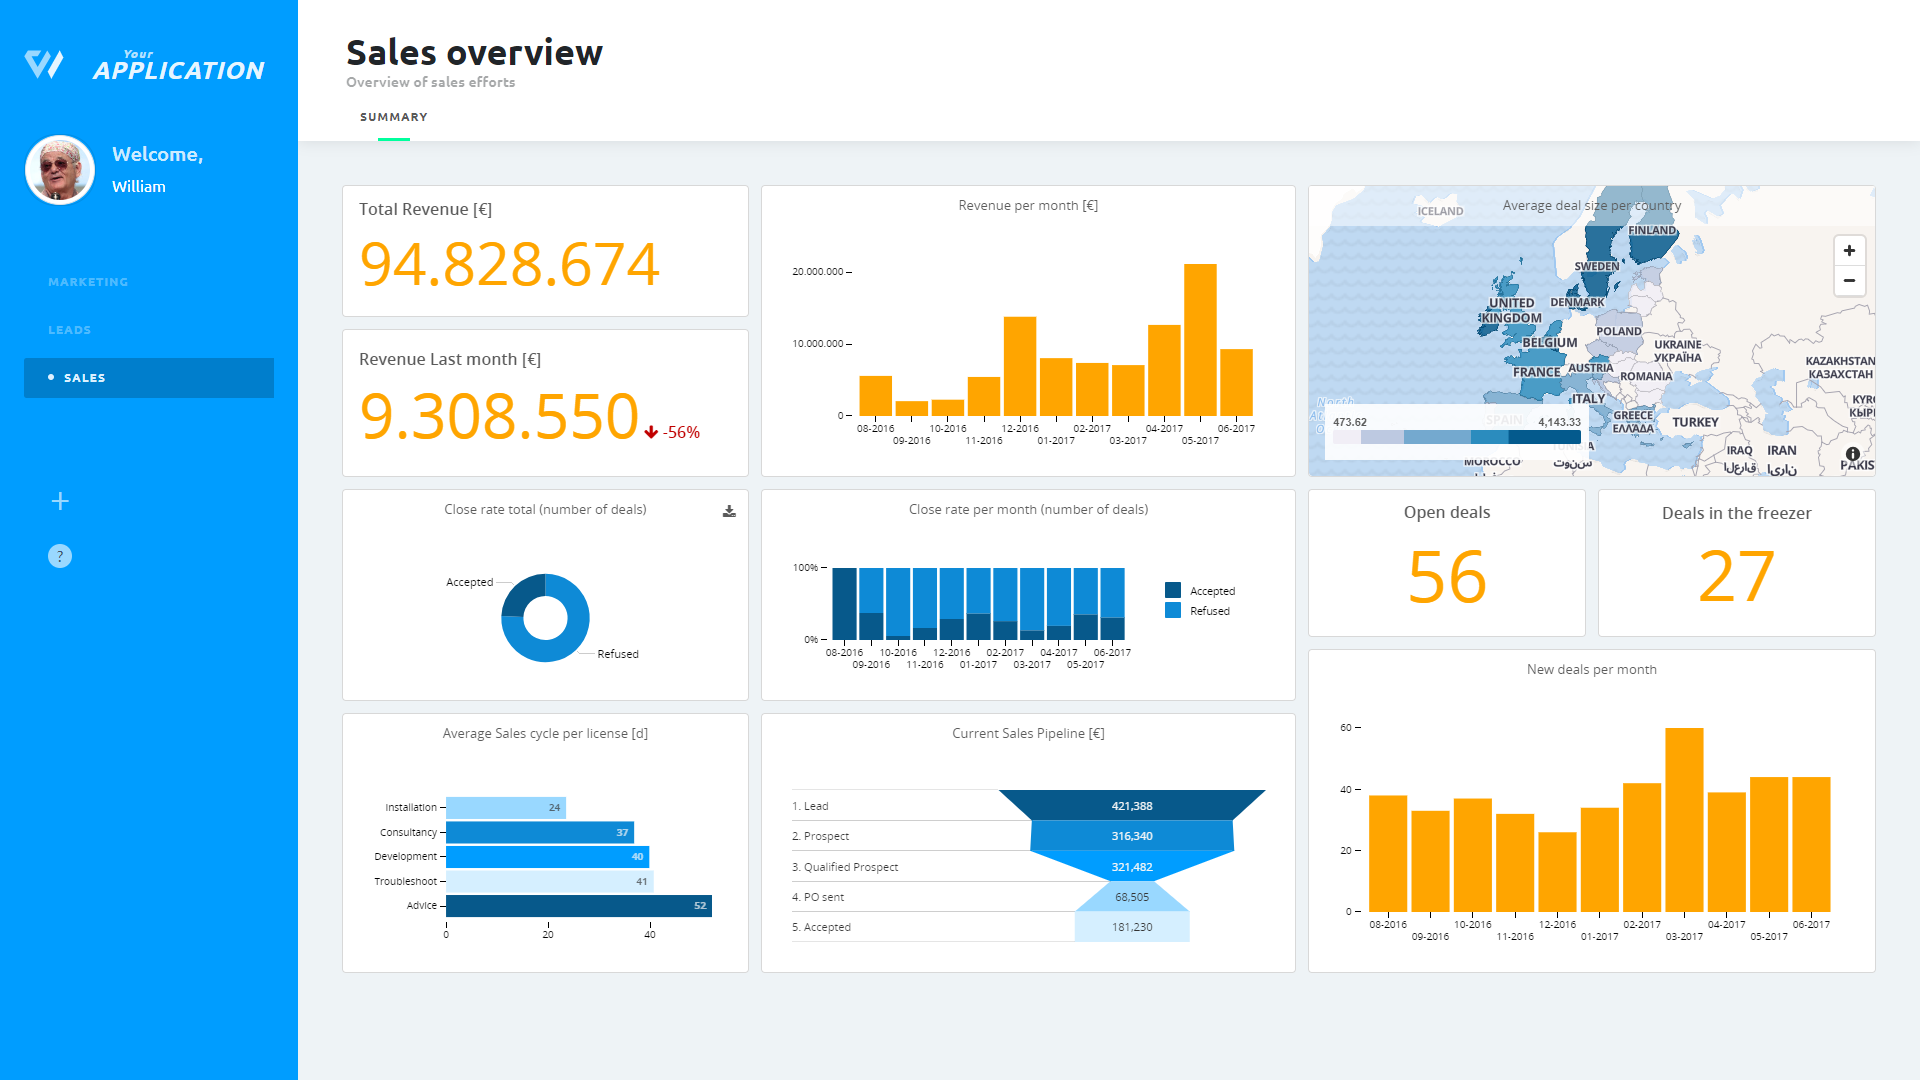Click the Open deals number 56
This screenshot has height=1080, width=1920.
1446,577
